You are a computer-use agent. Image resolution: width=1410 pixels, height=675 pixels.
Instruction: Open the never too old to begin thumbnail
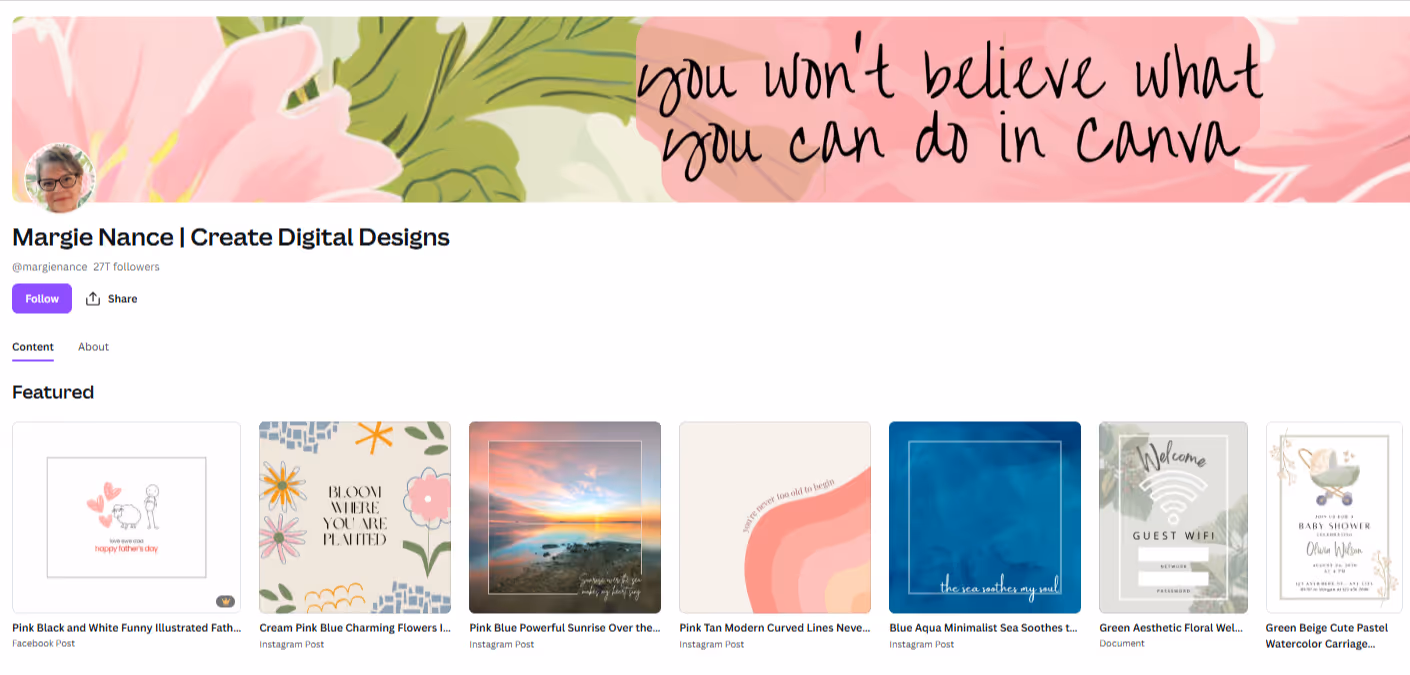coord(775,517)
